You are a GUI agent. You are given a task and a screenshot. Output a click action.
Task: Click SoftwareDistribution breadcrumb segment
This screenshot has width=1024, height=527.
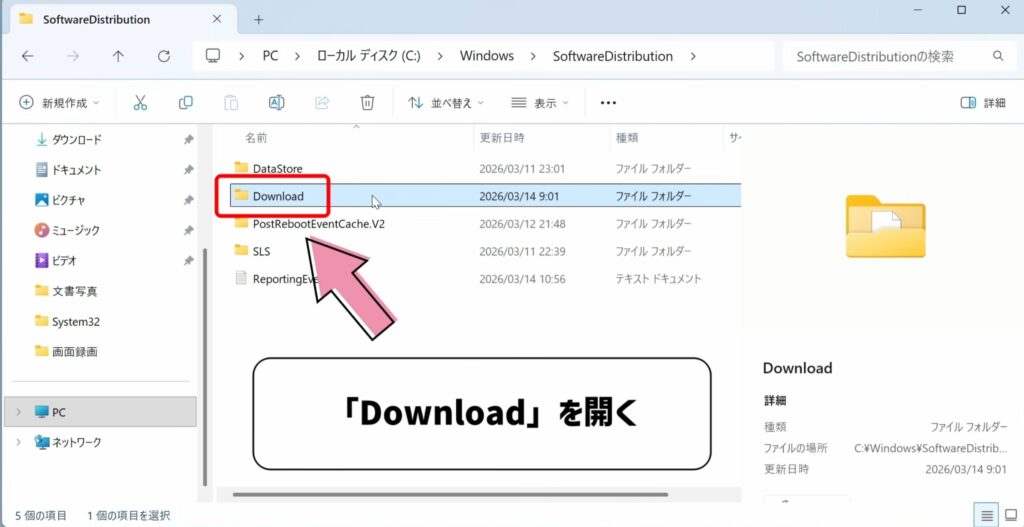613,56
